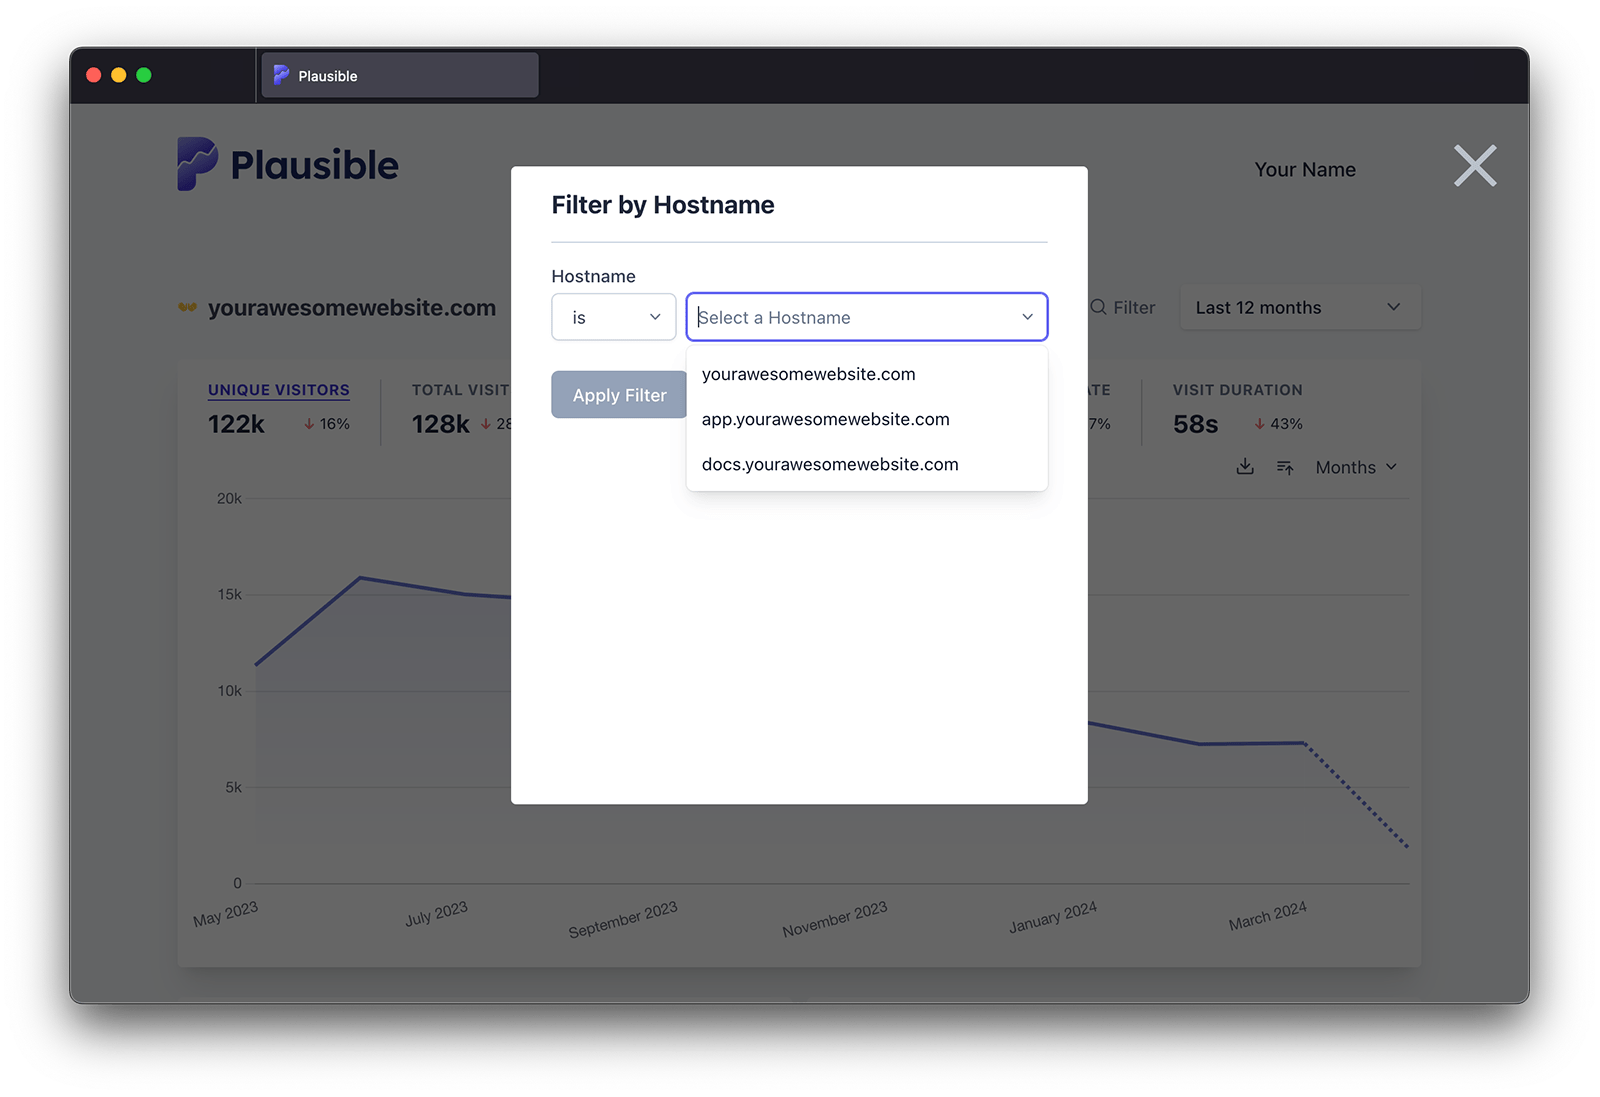Click the 43% change indicator under Visit Duration
1600x1097 pixels.
tap(1279, 424)
